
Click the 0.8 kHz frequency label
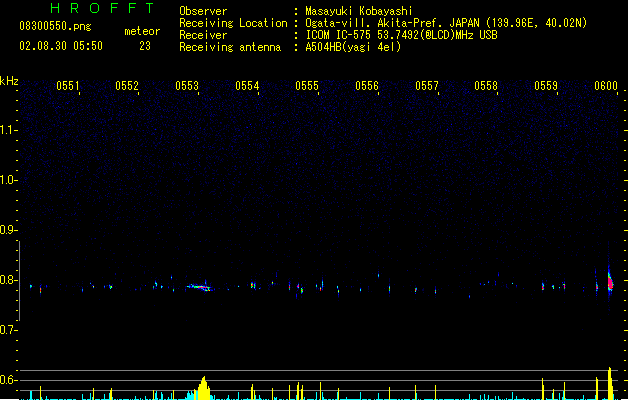click(8, 280)
